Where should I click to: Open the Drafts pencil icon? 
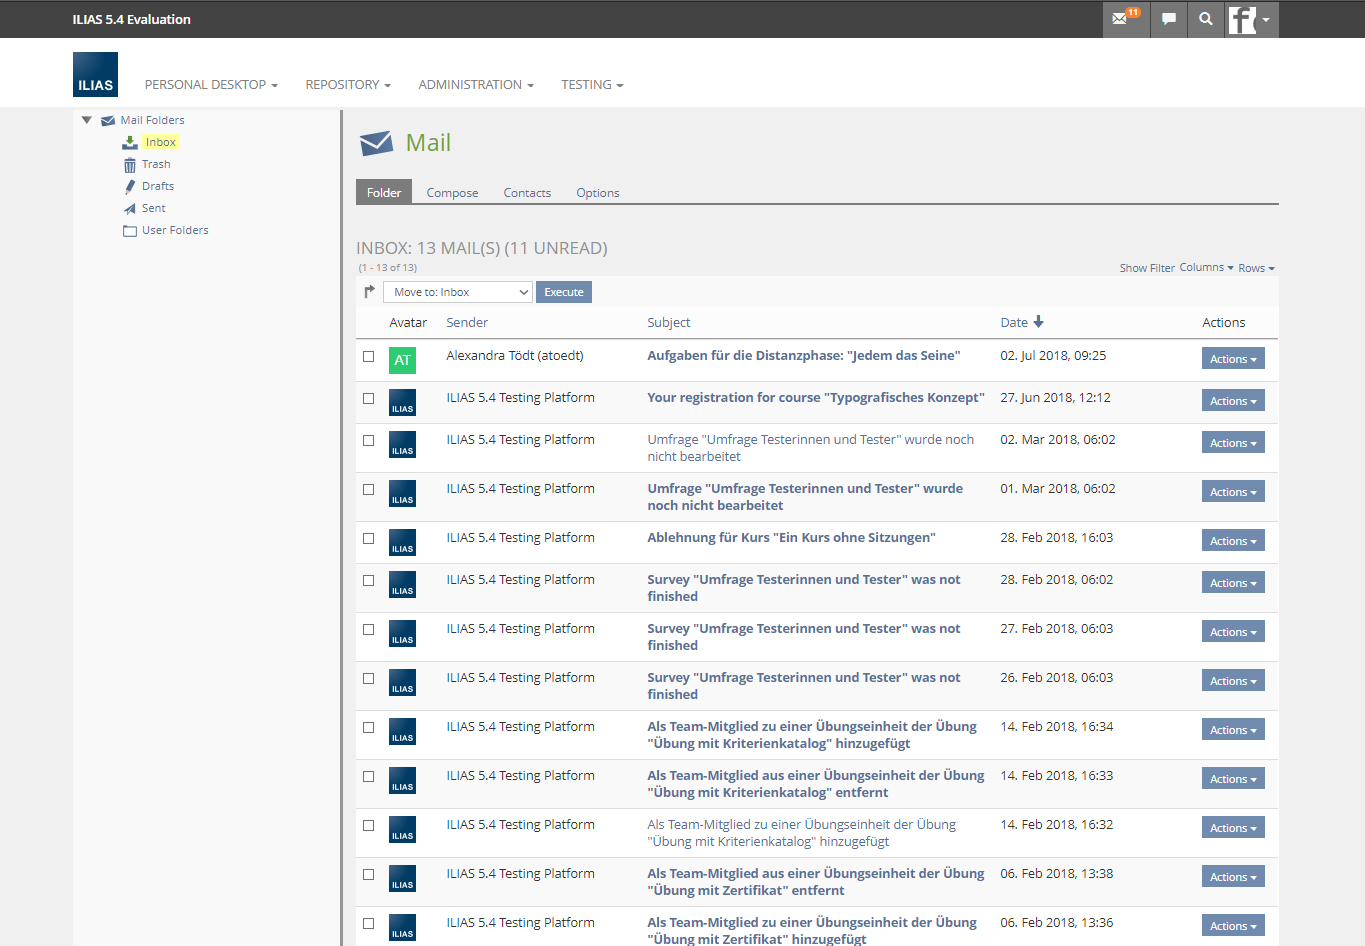pos(130,187)
